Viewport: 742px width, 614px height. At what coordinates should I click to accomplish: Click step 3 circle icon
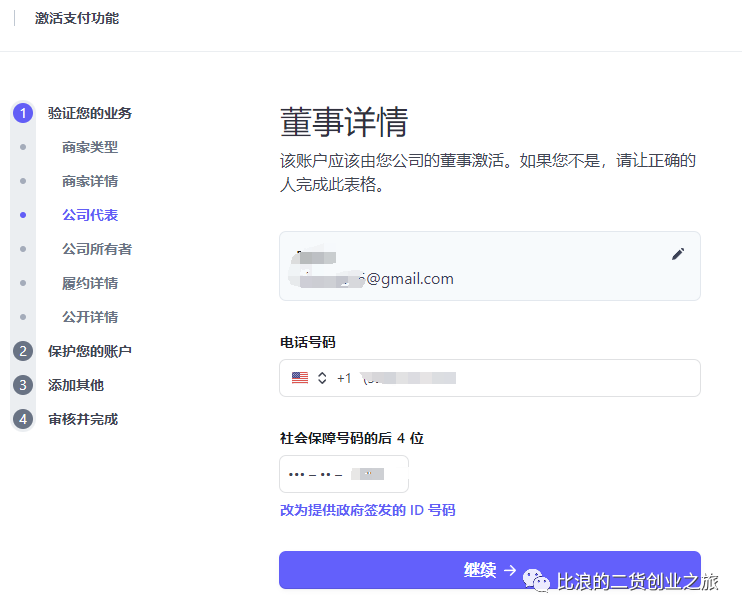pos(23,385)
